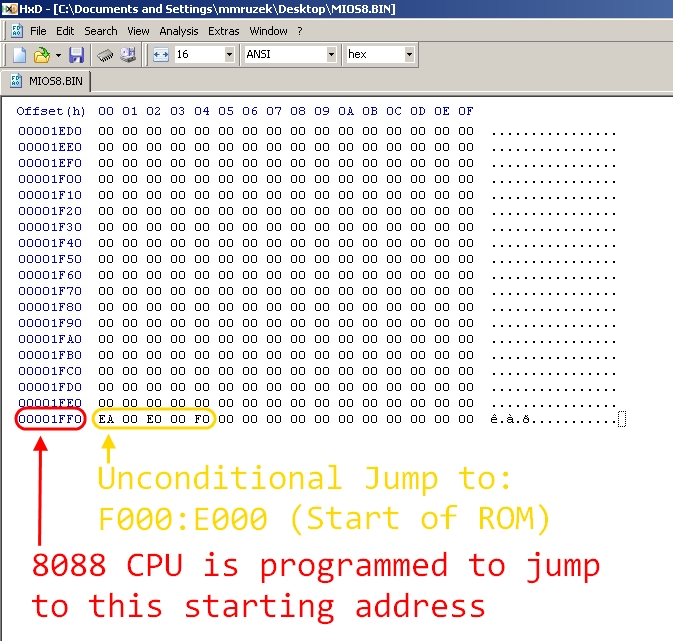The image size is (673, 641).
Task: Open the ? help menu
Action: tap(300, 31)
